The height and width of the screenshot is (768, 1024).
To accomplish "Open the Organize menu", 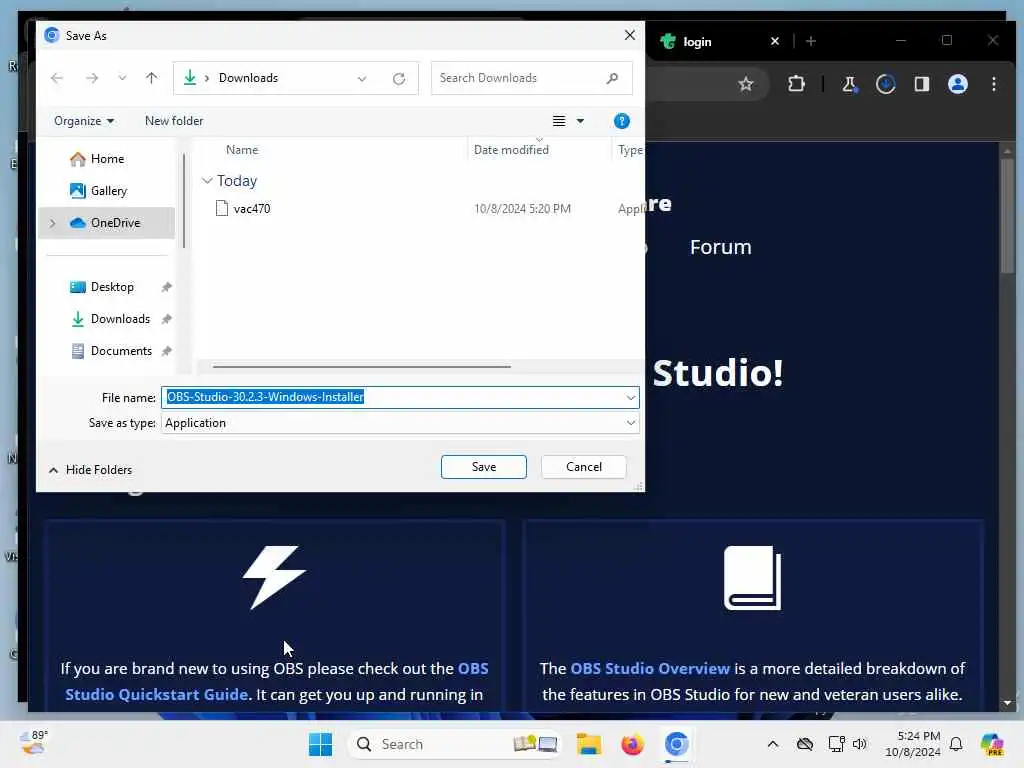I will point(84,121).
